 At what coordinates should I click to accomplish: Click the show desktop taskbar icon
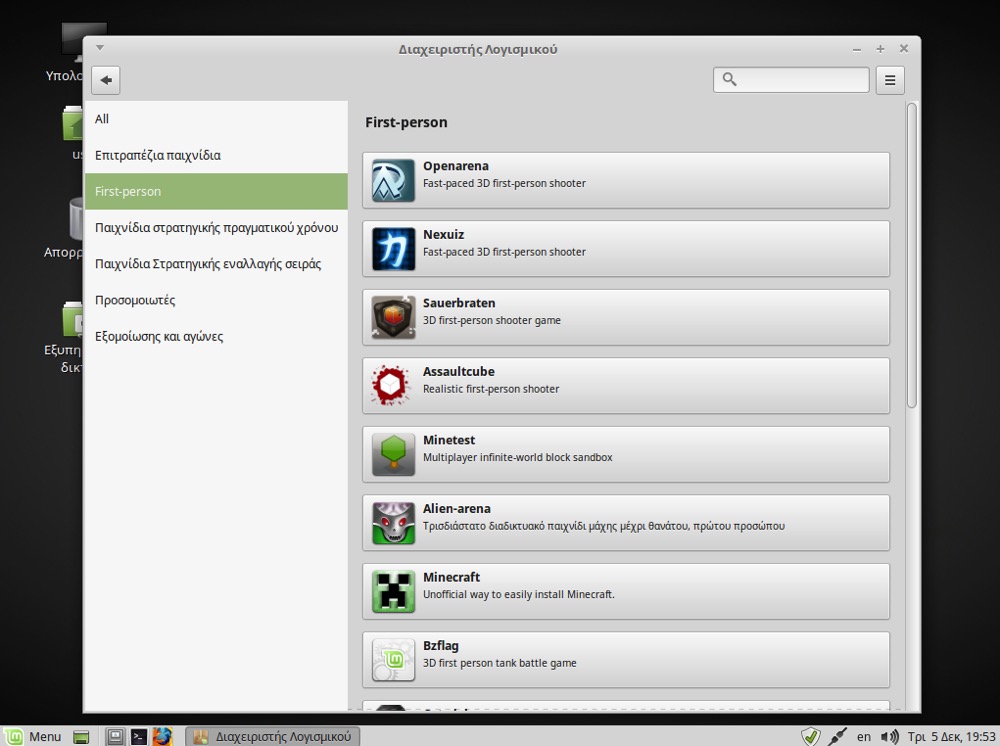pos(81,737)
